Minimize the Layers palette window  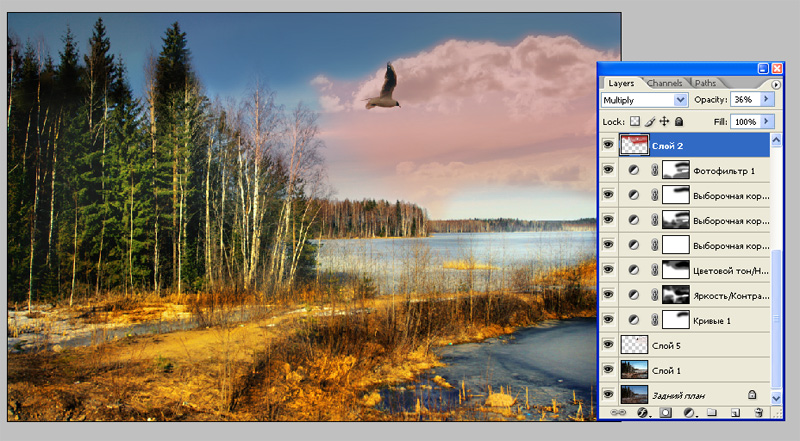763,68
